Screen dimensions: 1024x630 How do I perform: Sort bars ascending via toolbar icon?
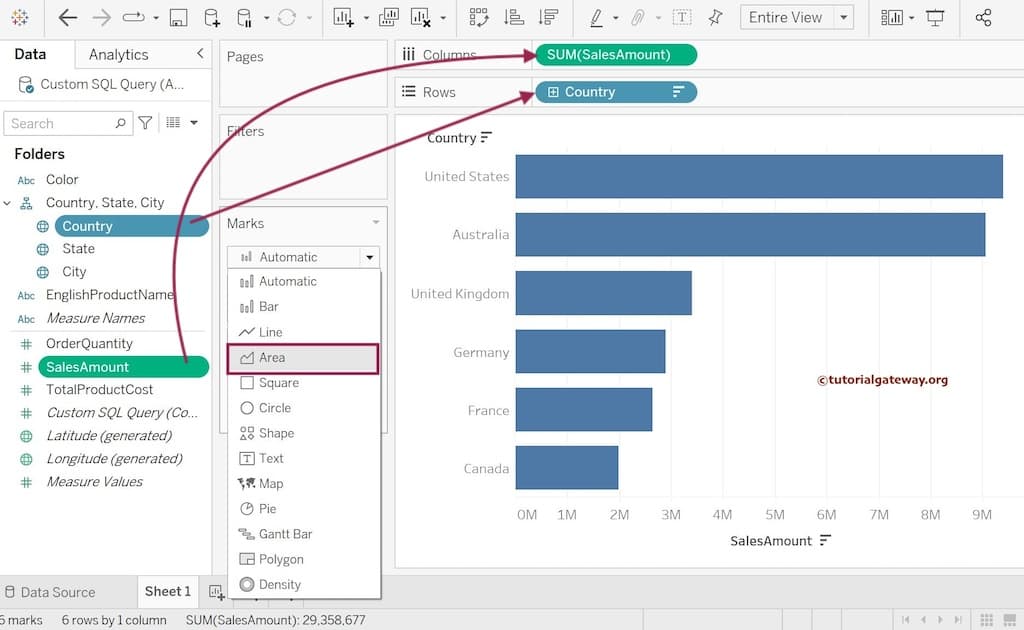(514, 18)
